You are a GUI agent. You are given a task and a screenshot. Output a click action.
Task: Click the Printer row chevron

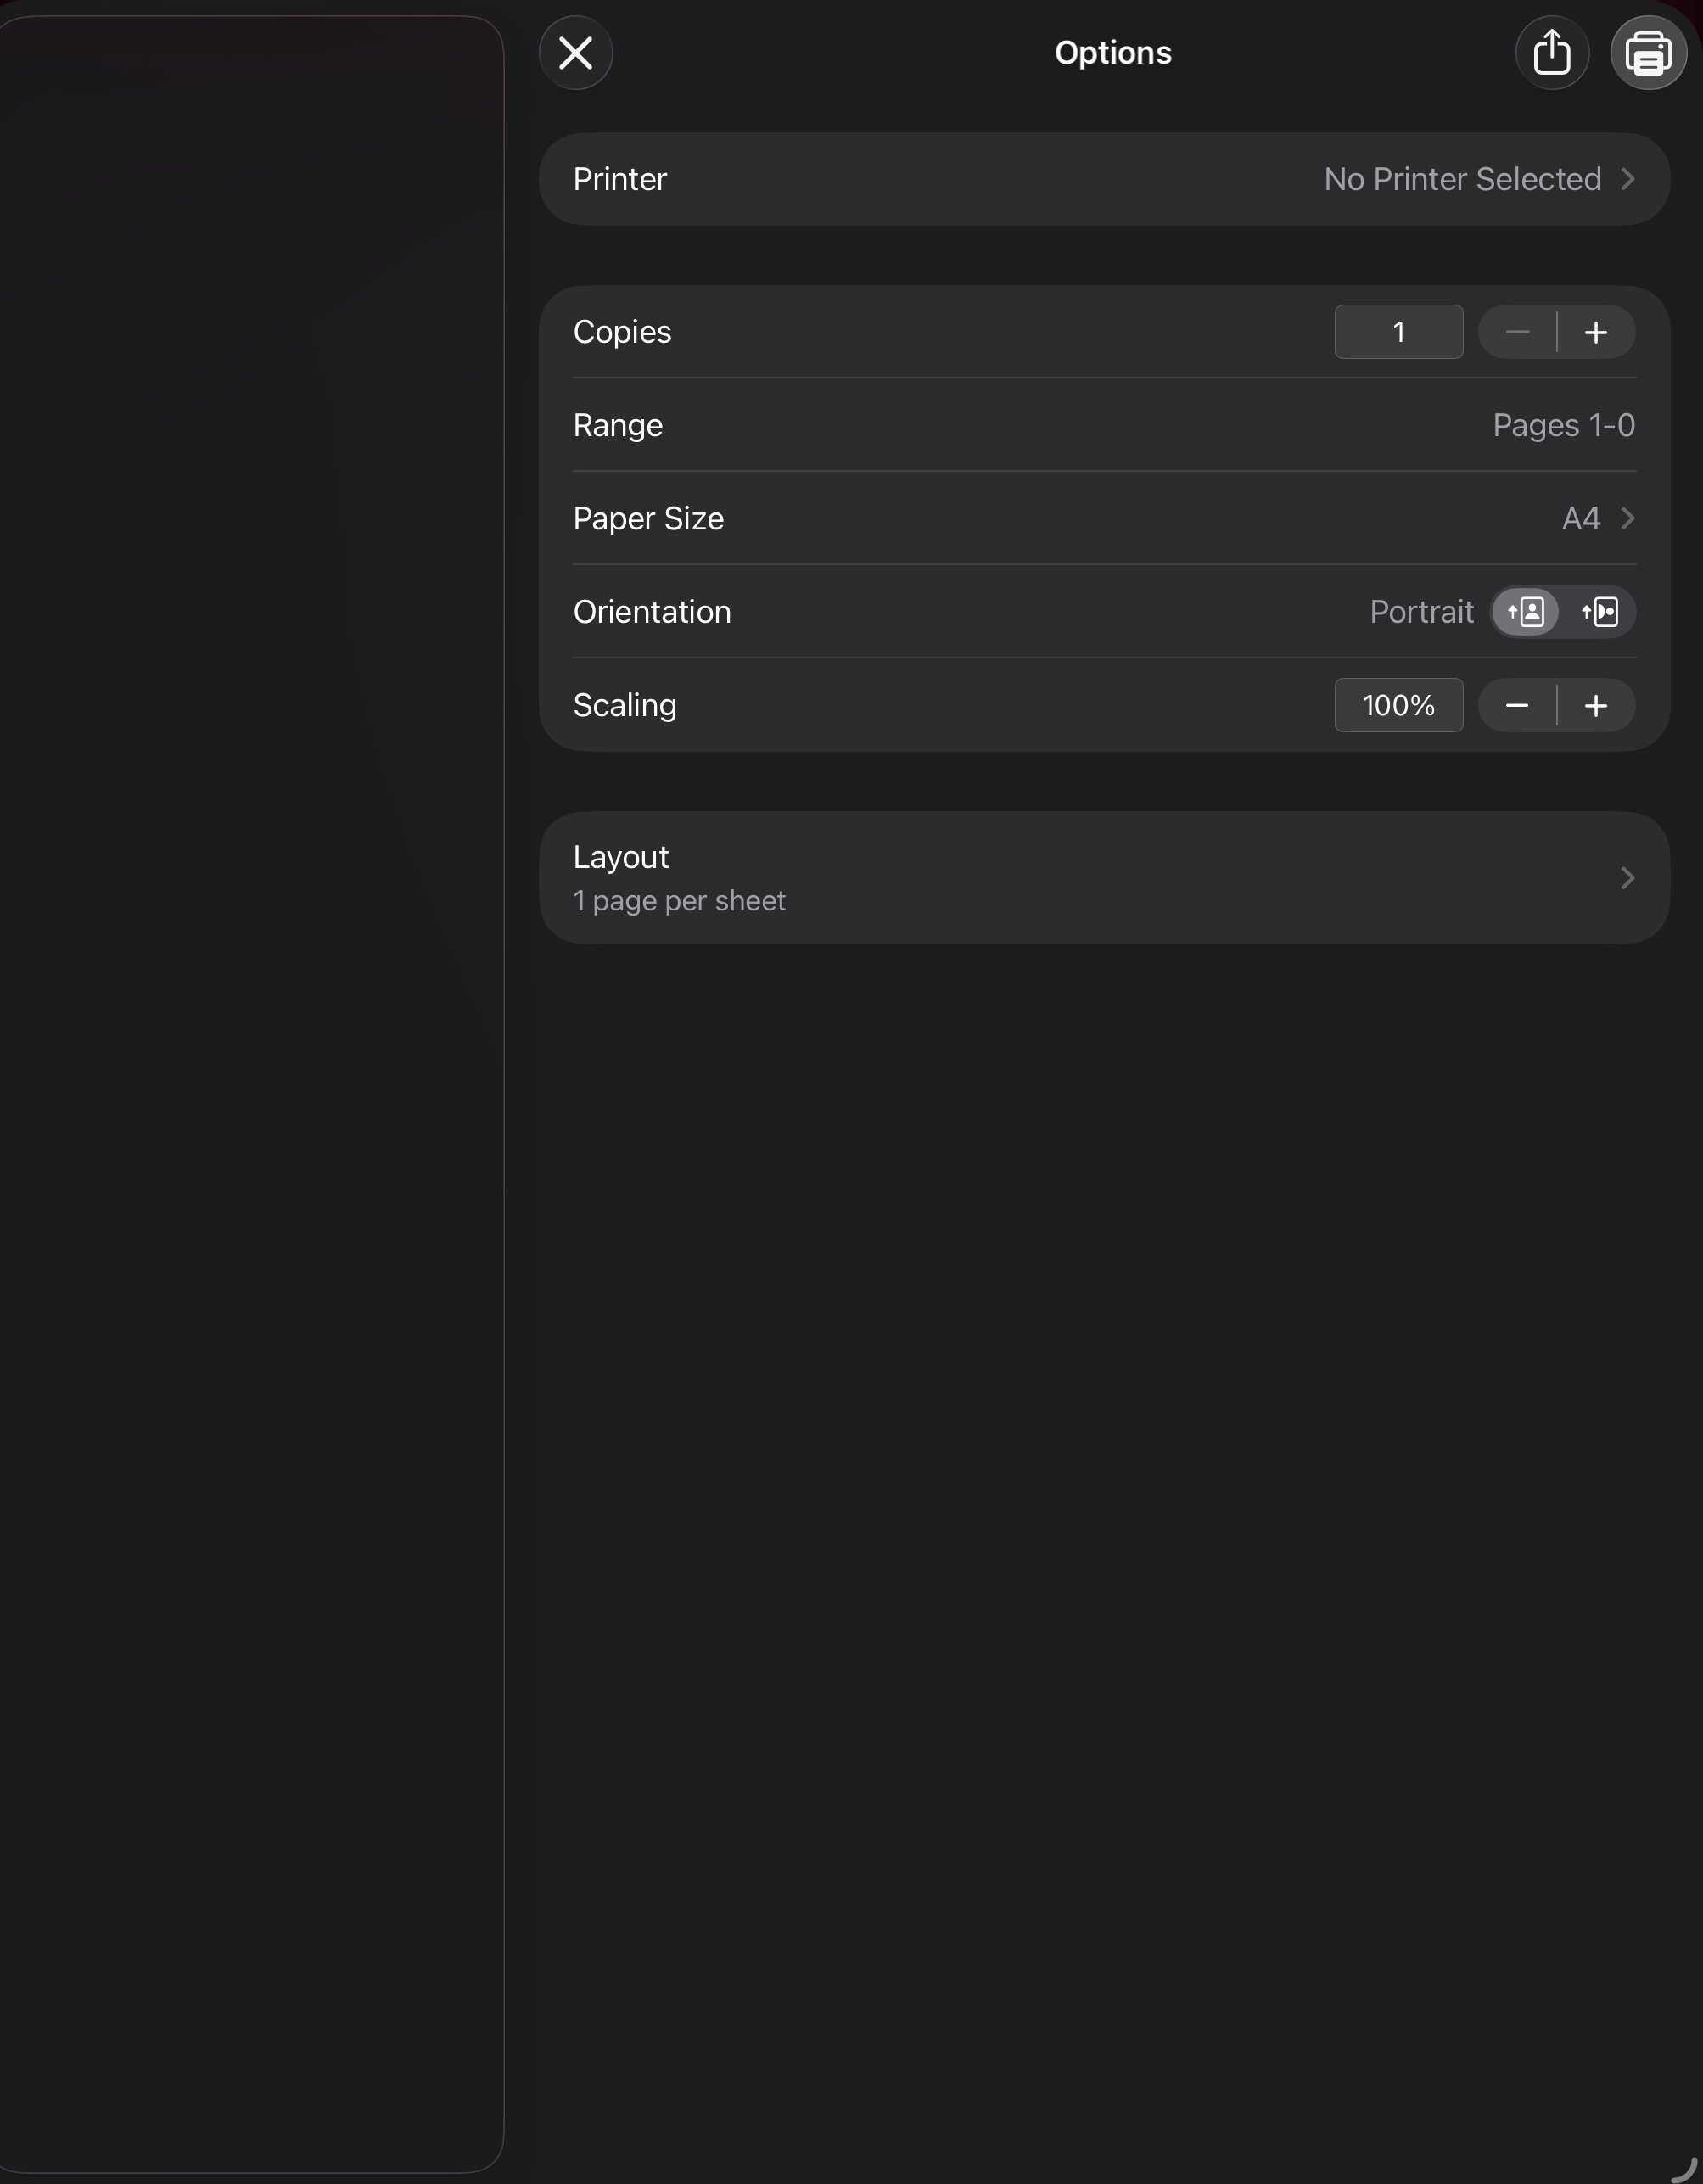click(1627, 179)
